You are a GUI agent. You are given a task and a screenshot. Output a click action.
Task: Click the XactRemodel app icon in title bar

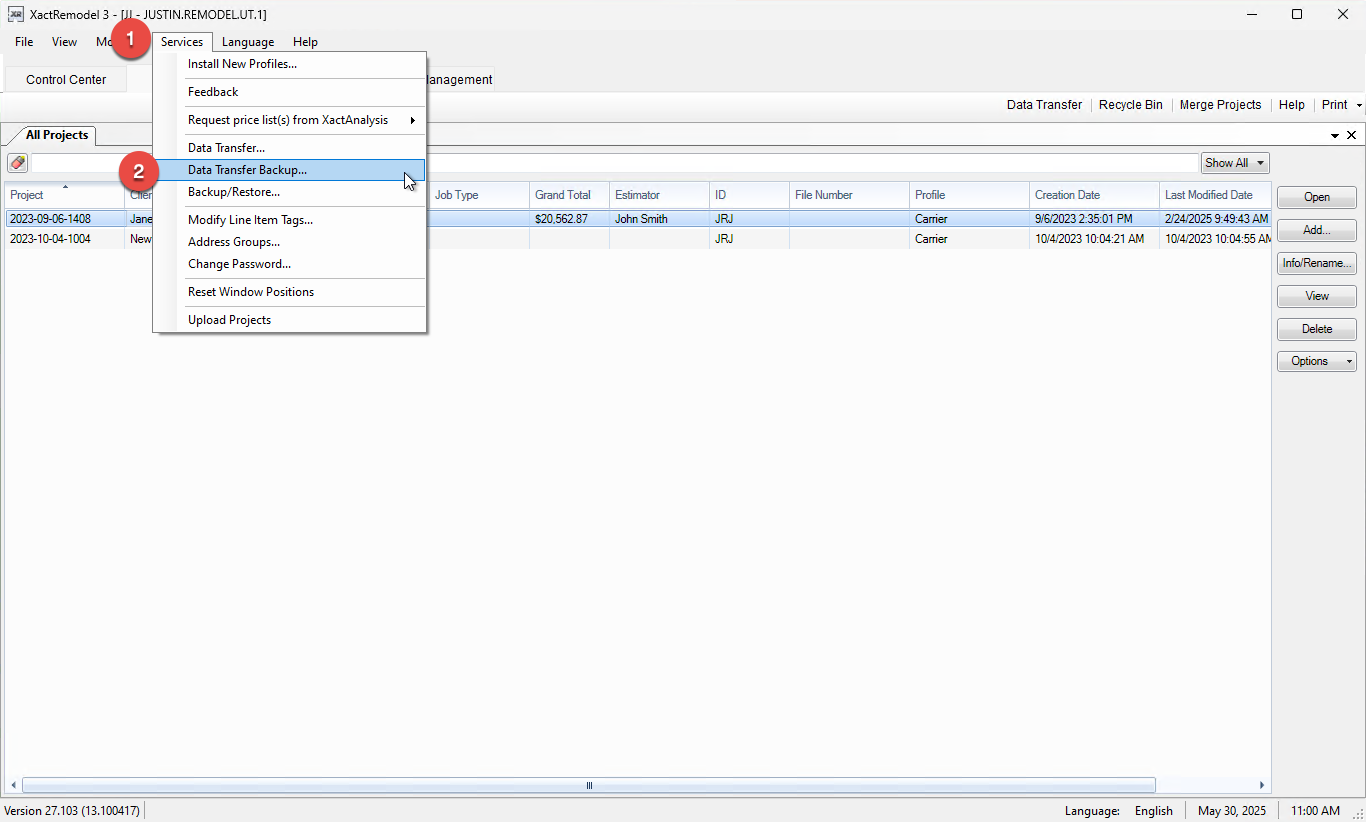tap(16, 14)
